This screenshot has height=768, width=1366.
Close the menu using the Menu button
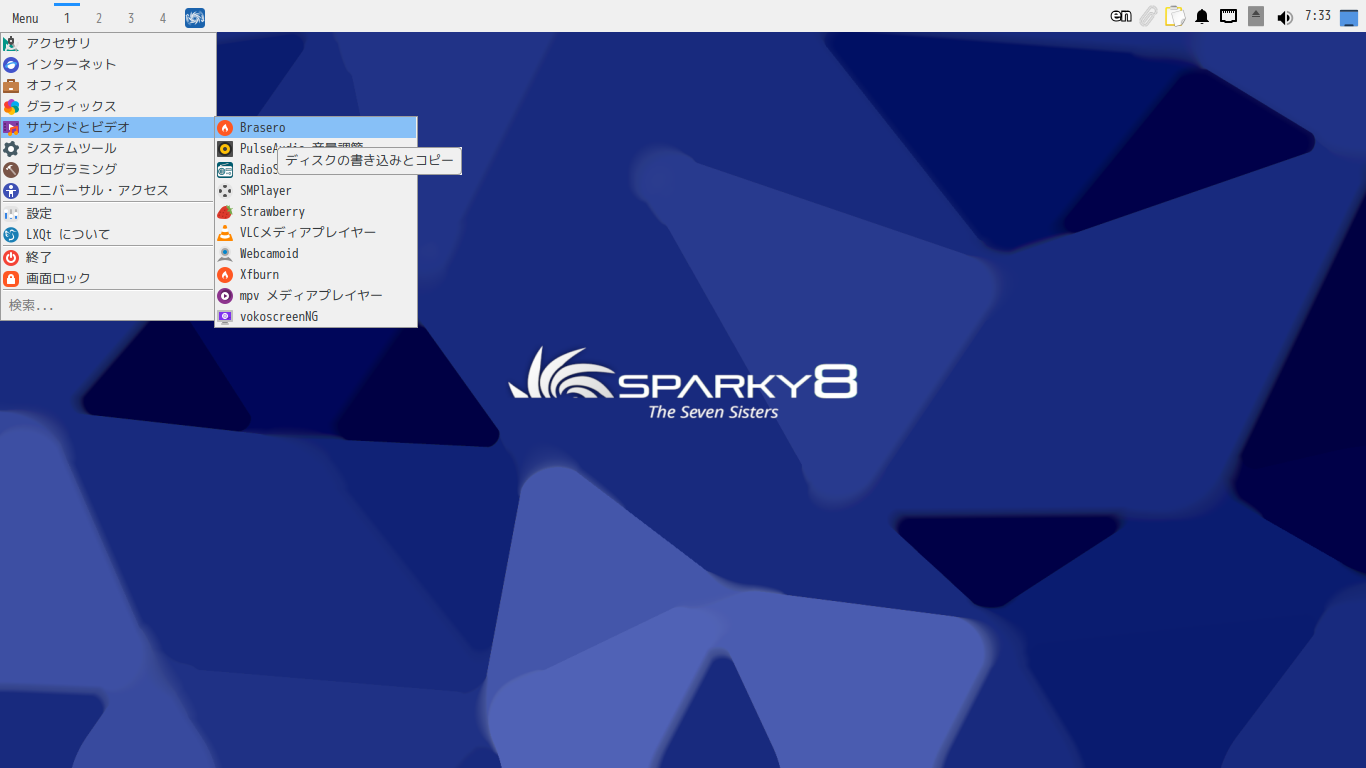pos(26,18)
